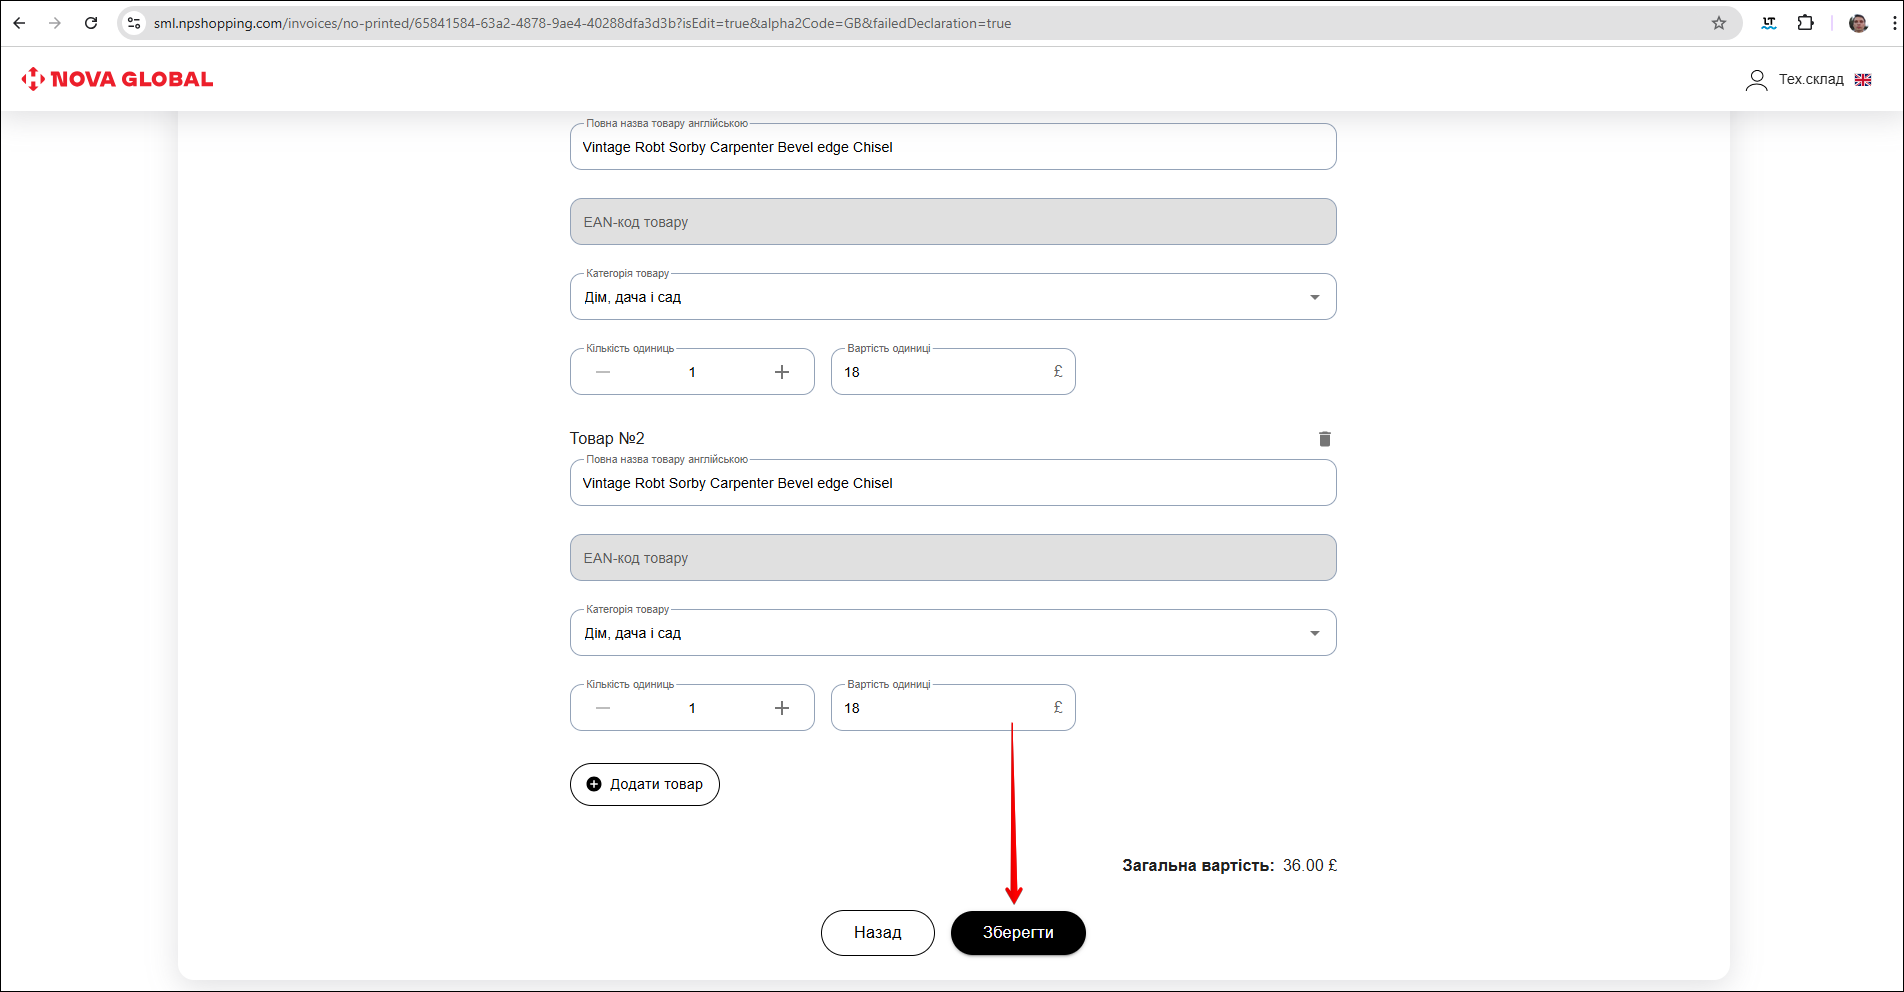Bookmark this page with star icon
The width and height of the screenshot is (1904, 992).
1718,23
